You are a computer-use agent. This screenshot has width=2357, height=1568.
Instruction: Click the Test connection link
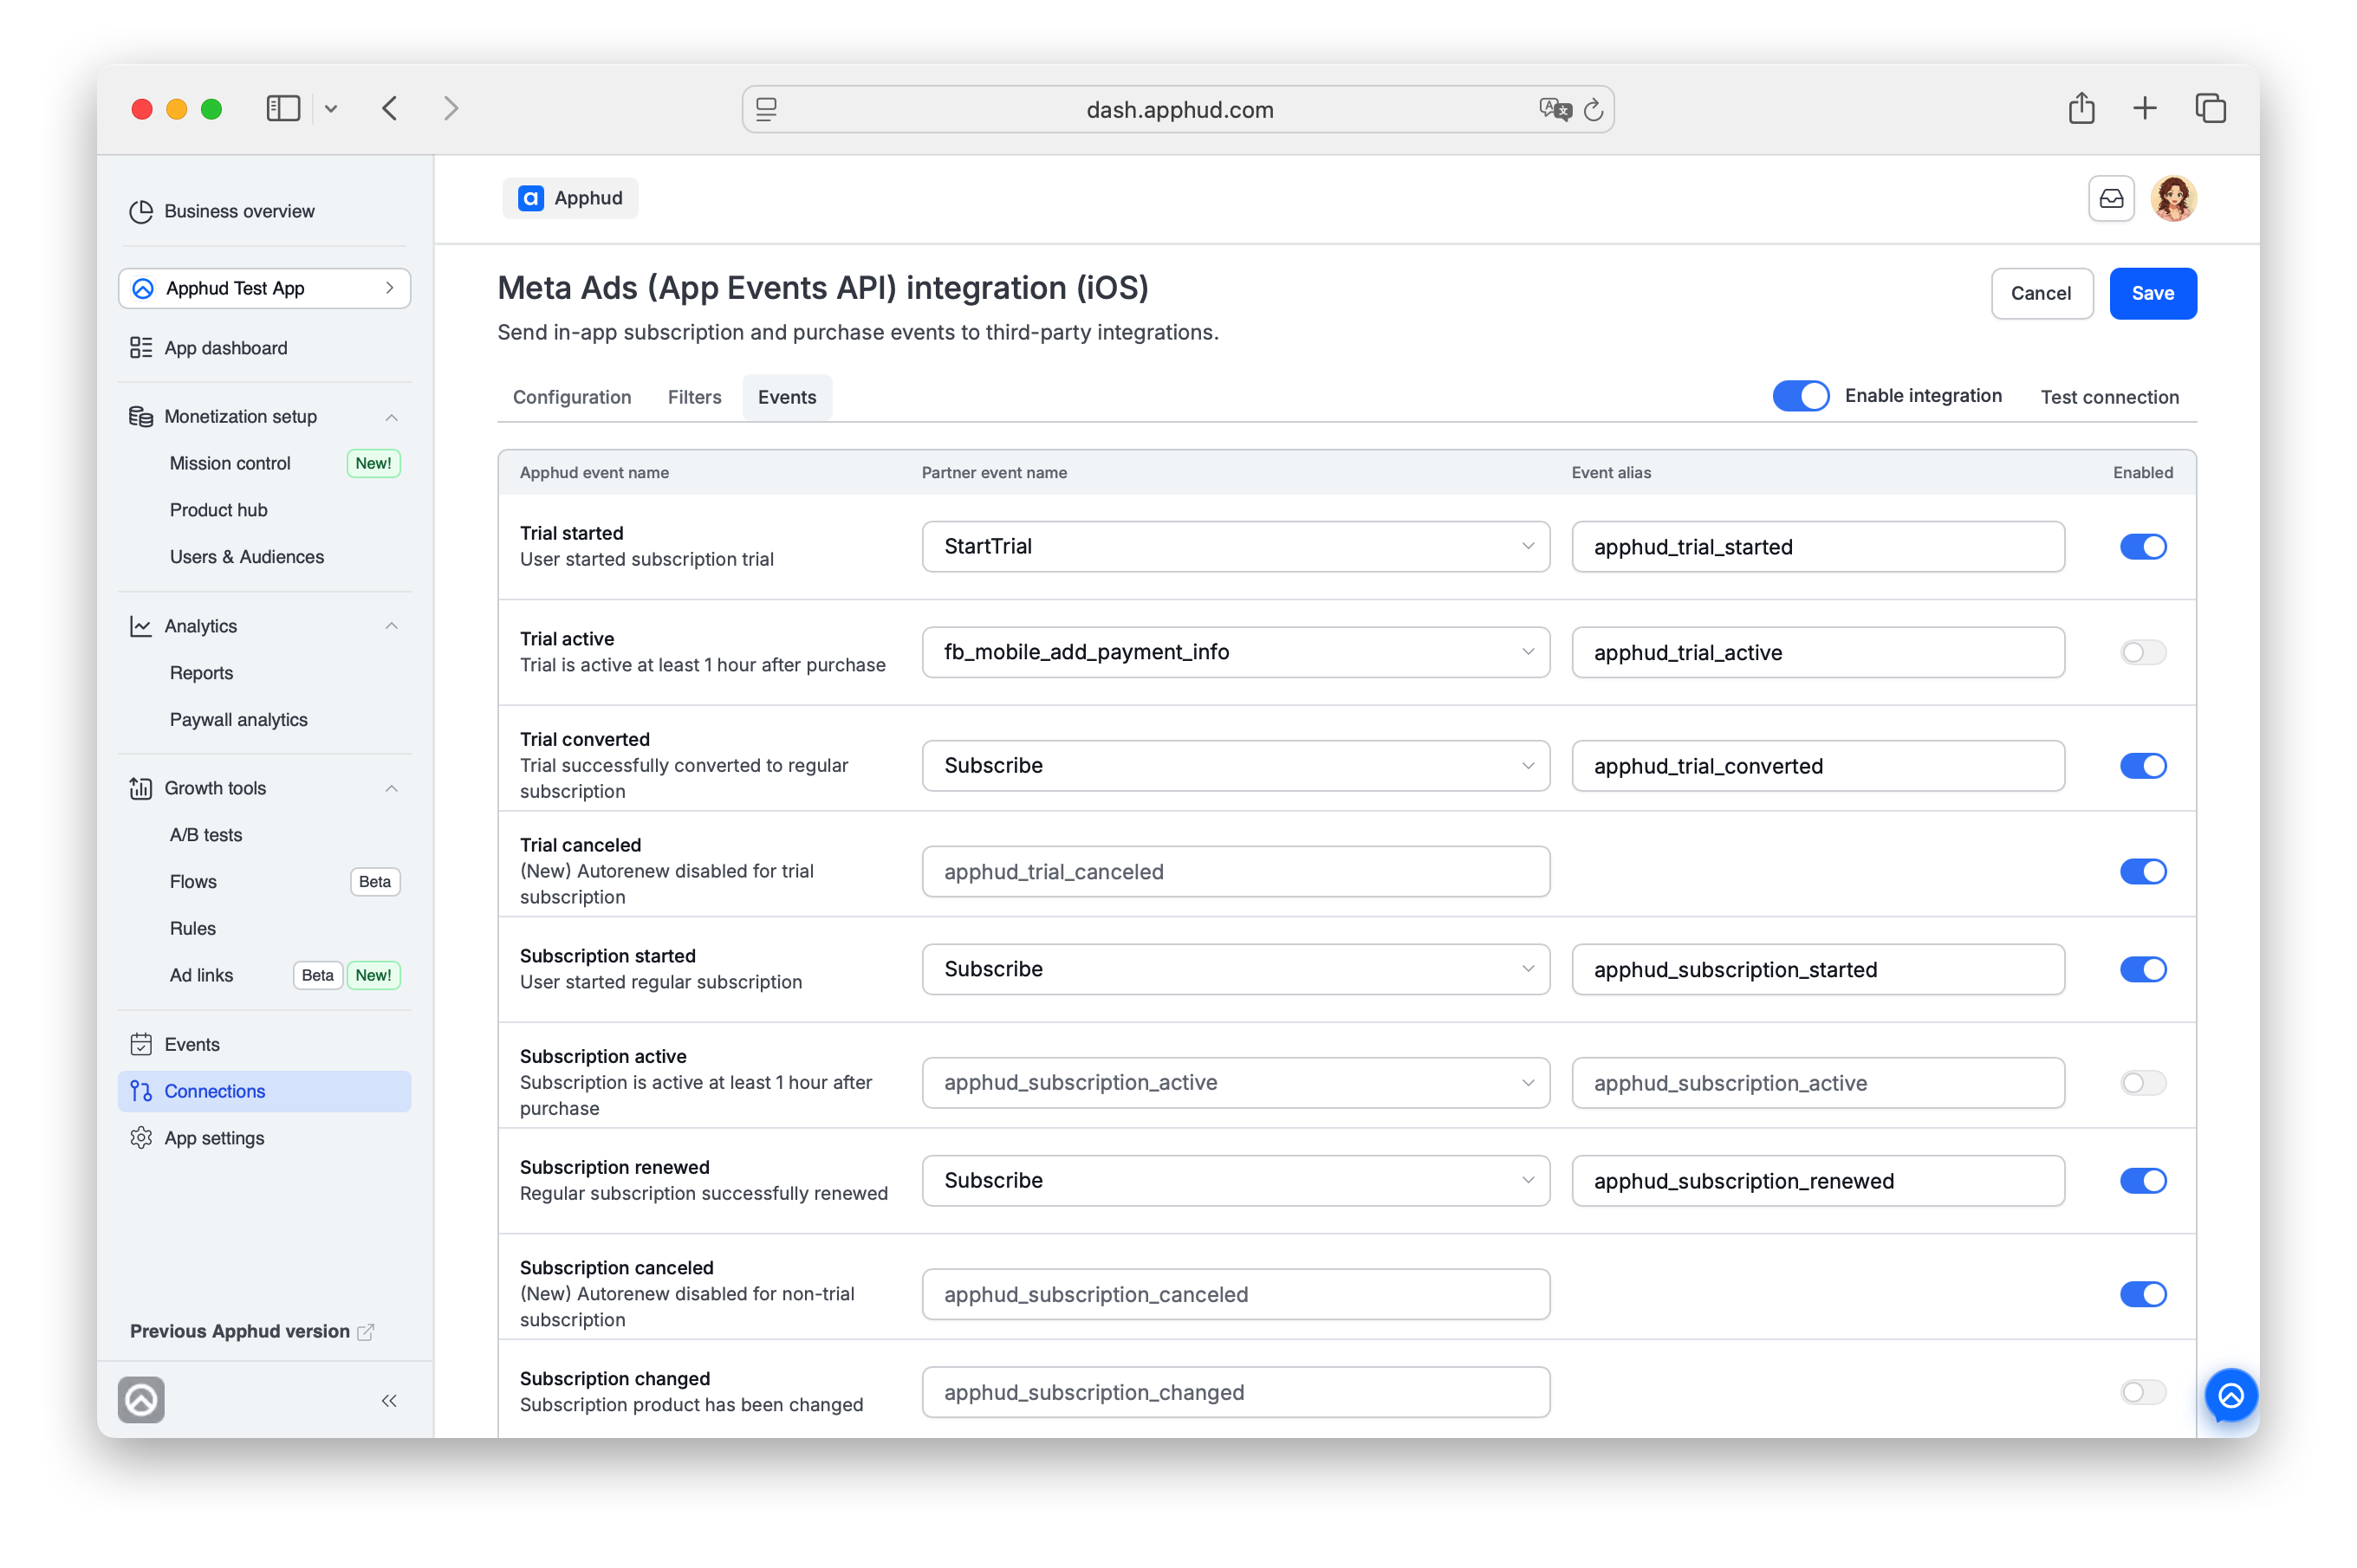[x=2109, y=397]
